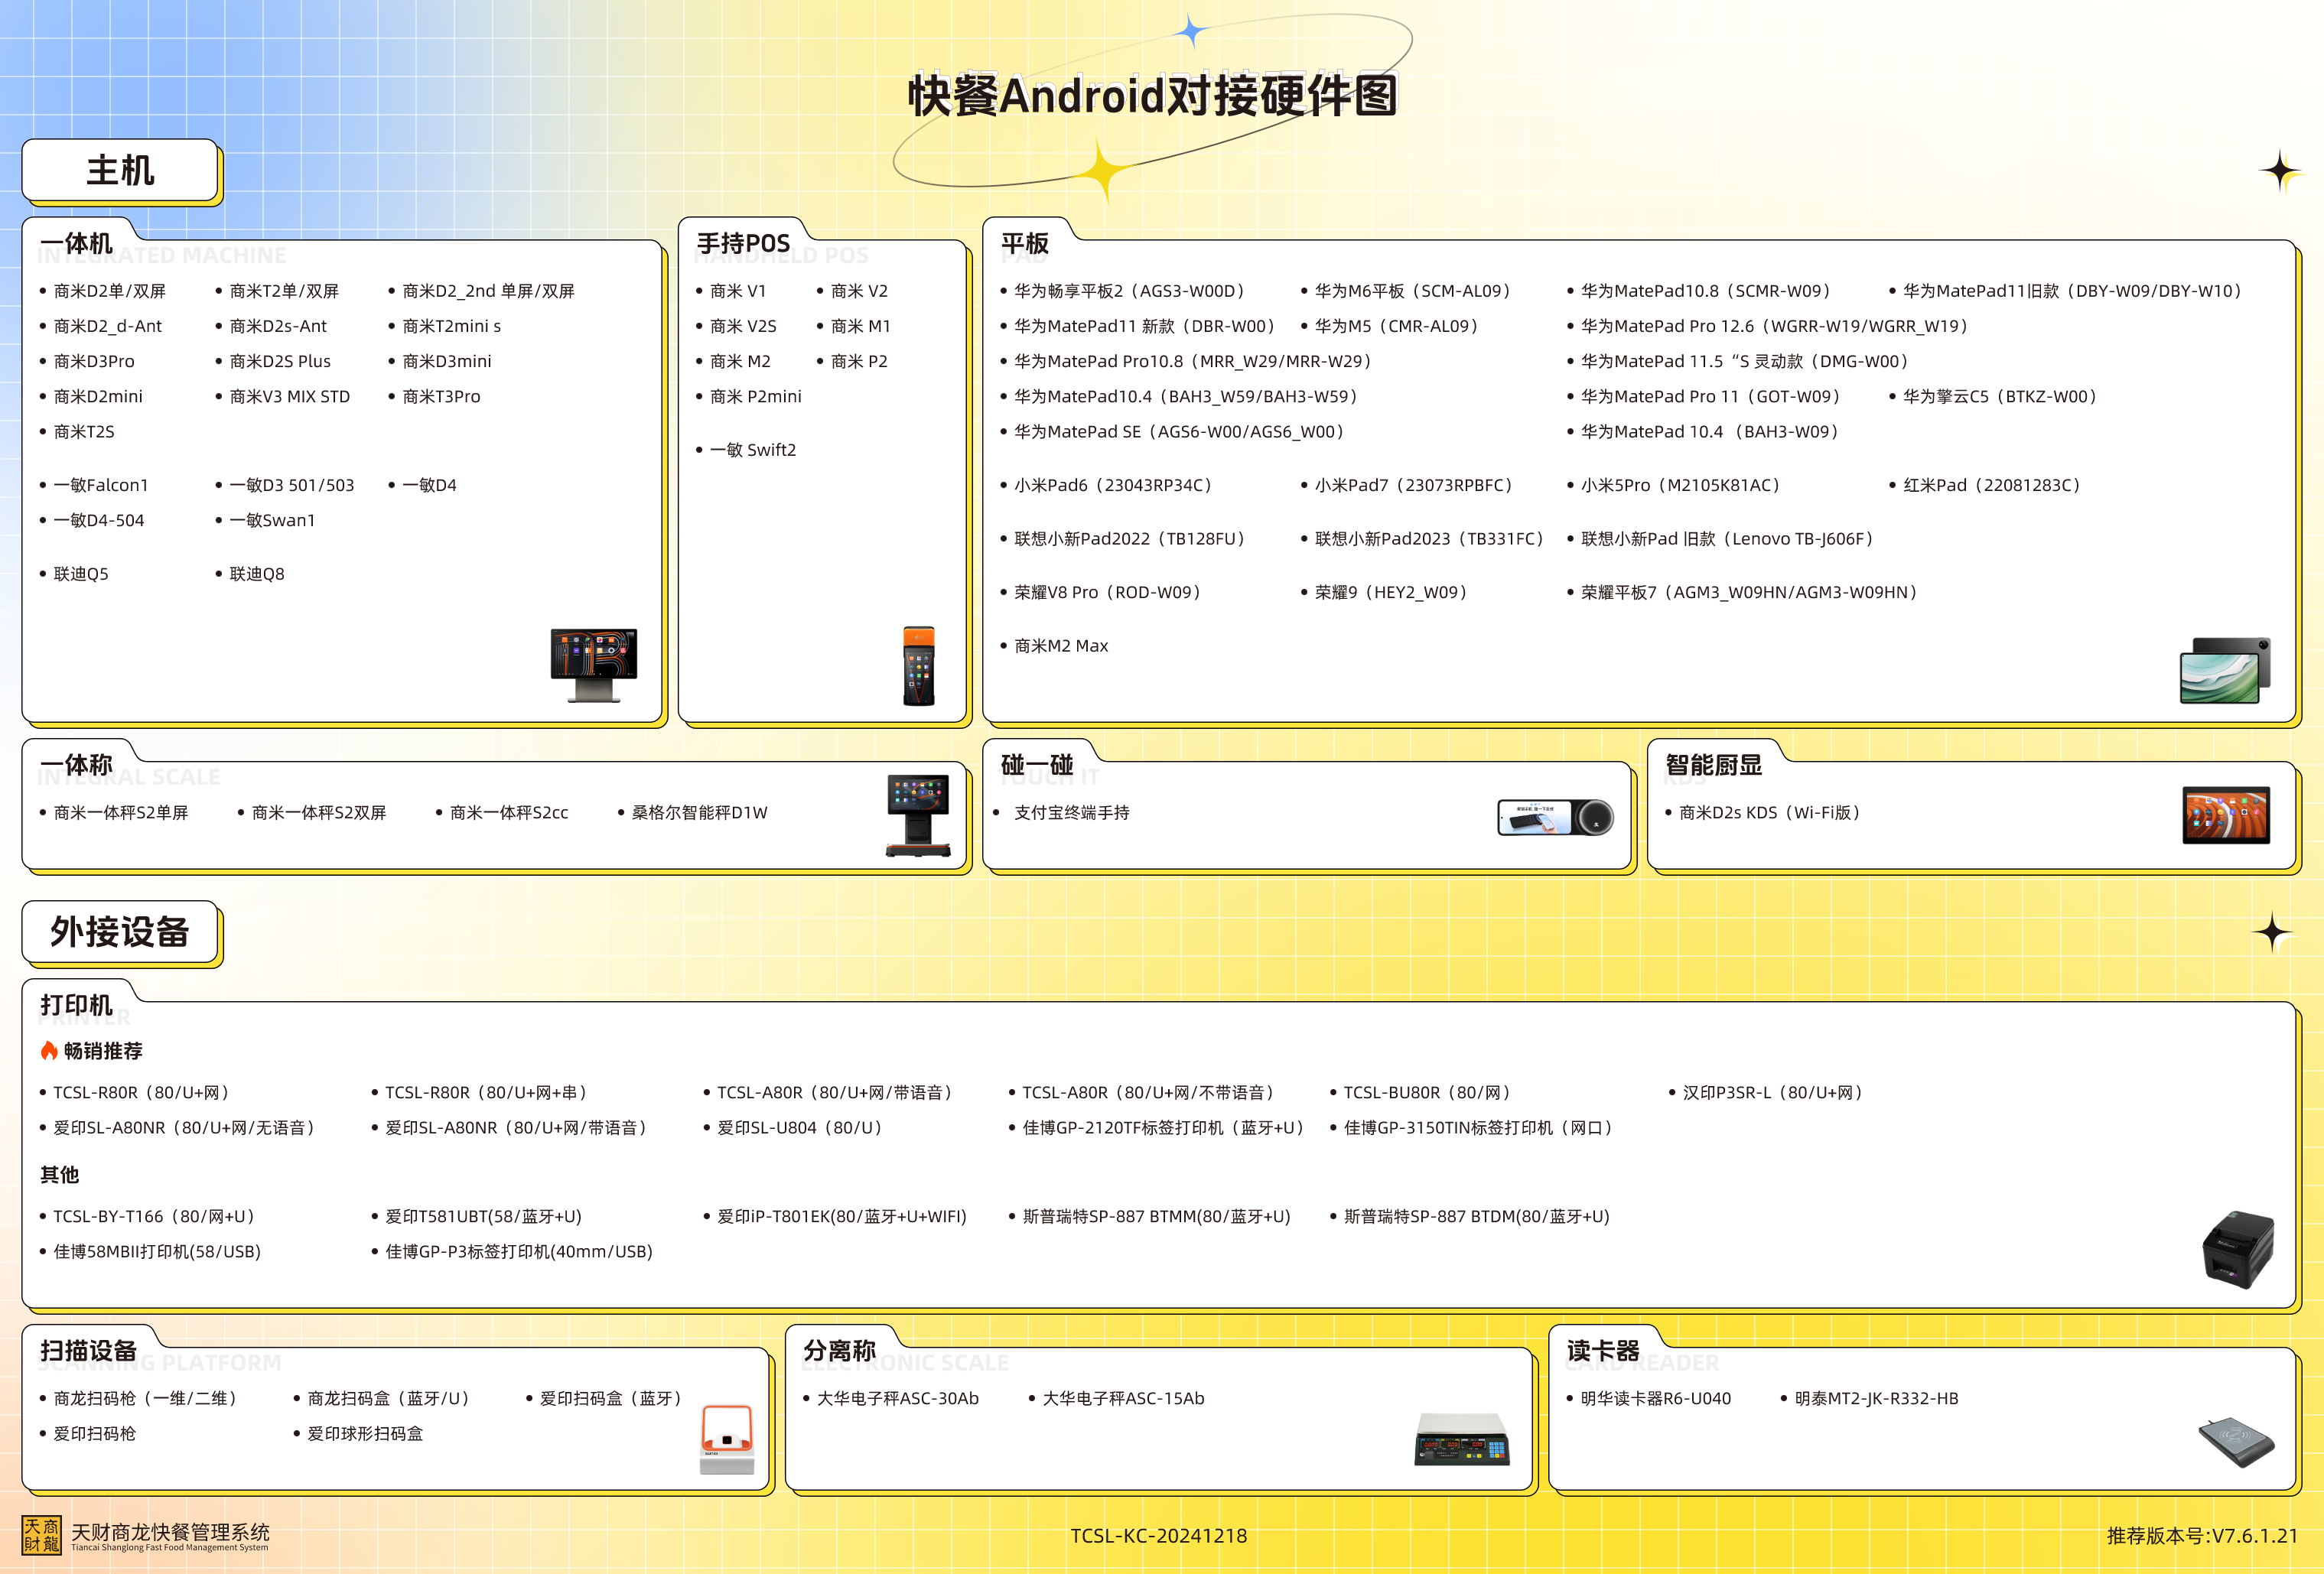The width and height of the screenshot is (2324, 1574).
Task: Click the title 快餐Android对接硬件图
Action: pyautogui.click(x=1152, y=96)
